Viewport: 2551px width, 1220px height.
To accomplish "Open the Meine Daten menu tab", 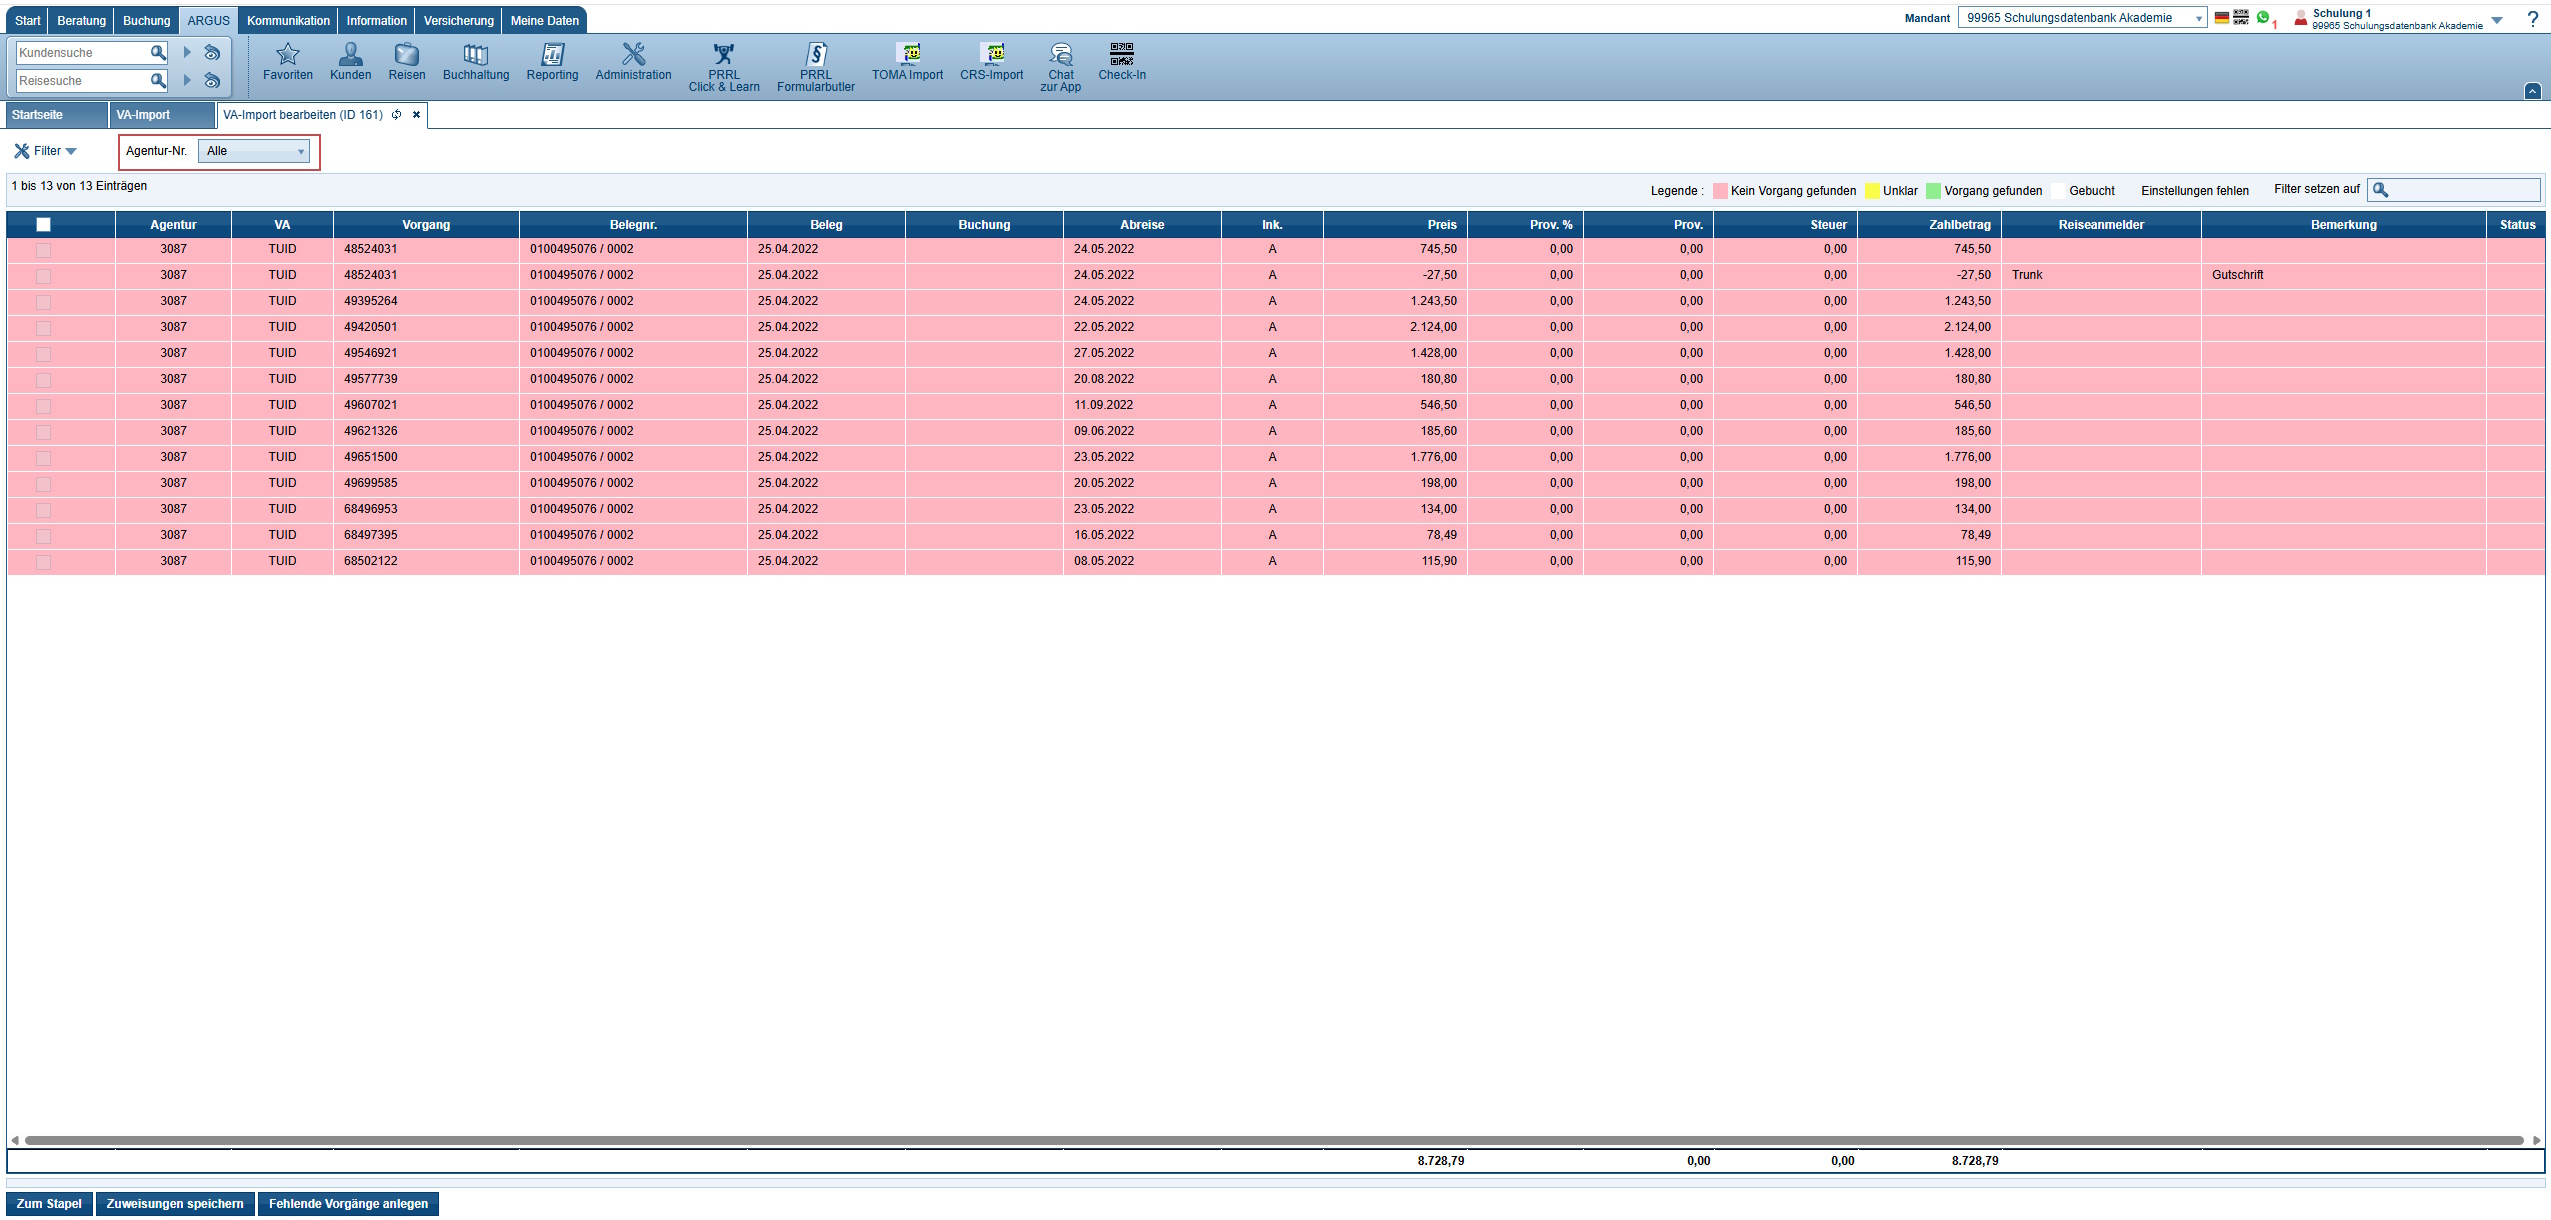I will coord(544,20).
